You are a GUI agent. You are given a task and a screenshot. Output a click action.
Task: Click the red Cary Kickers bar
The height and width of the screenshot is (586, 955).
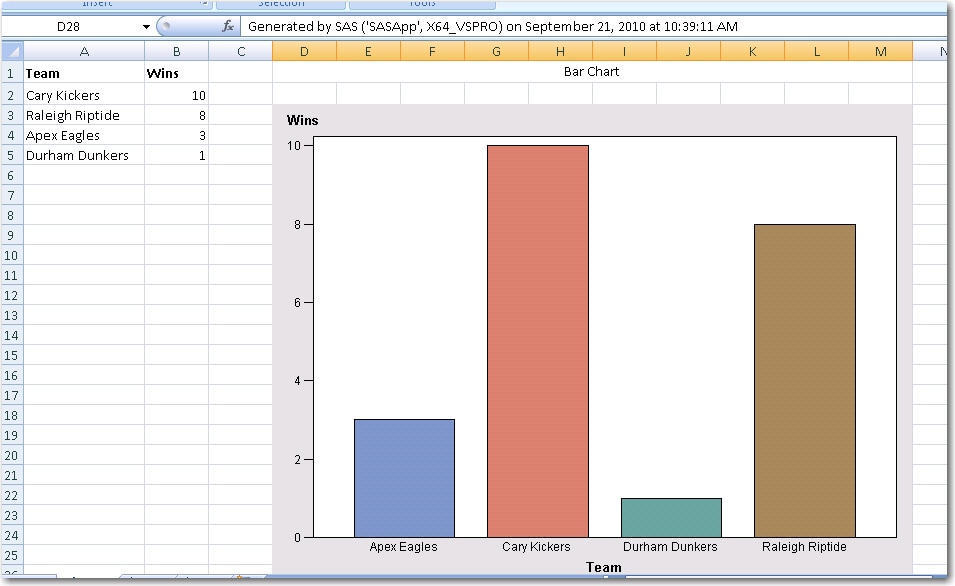[537, 341]
